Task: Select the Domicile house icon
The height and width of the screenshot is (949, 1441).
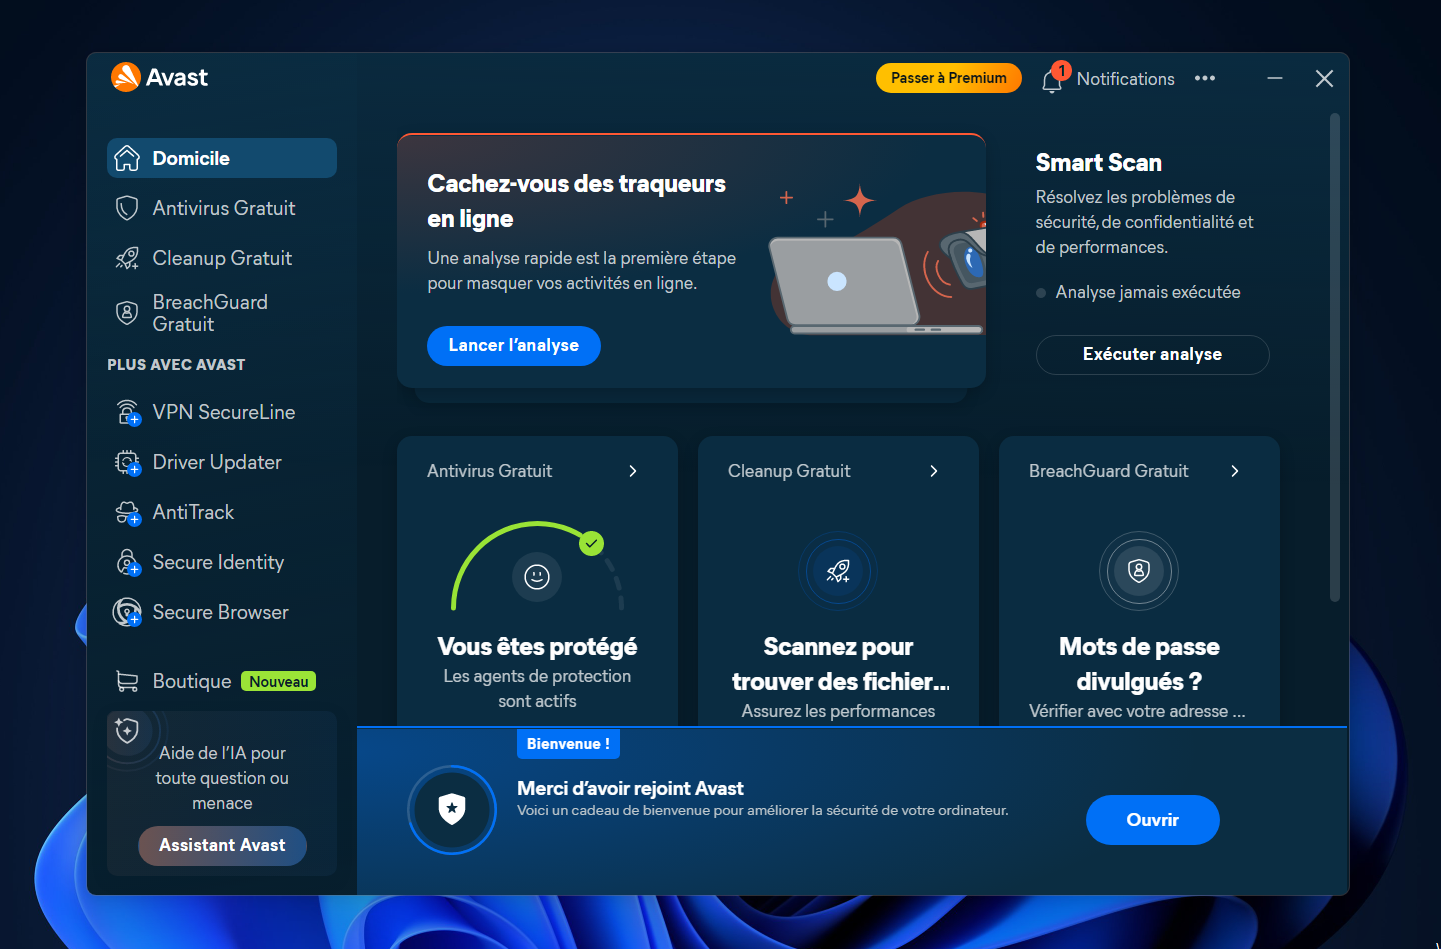Action: [x=127, y=158]
